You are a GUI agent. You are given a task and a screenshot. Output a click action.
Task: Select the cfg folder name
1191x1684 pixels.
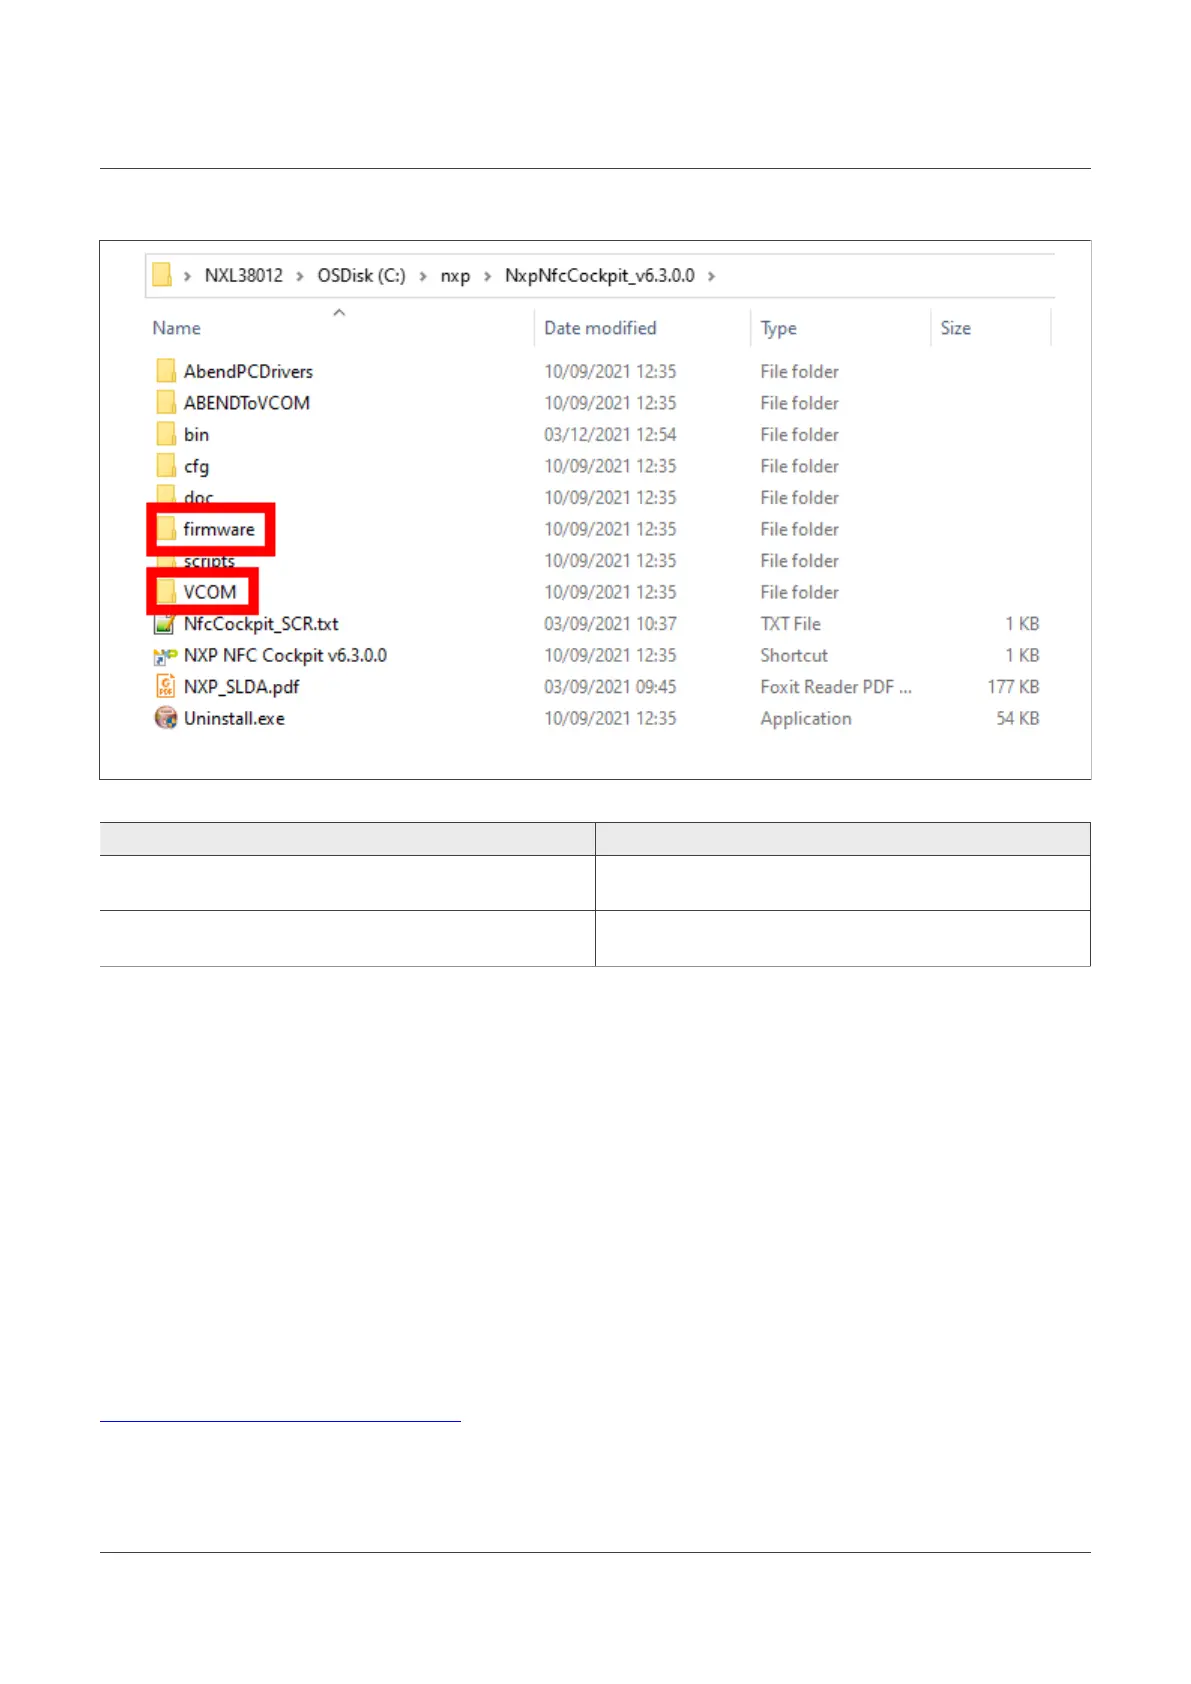[196, 467]
